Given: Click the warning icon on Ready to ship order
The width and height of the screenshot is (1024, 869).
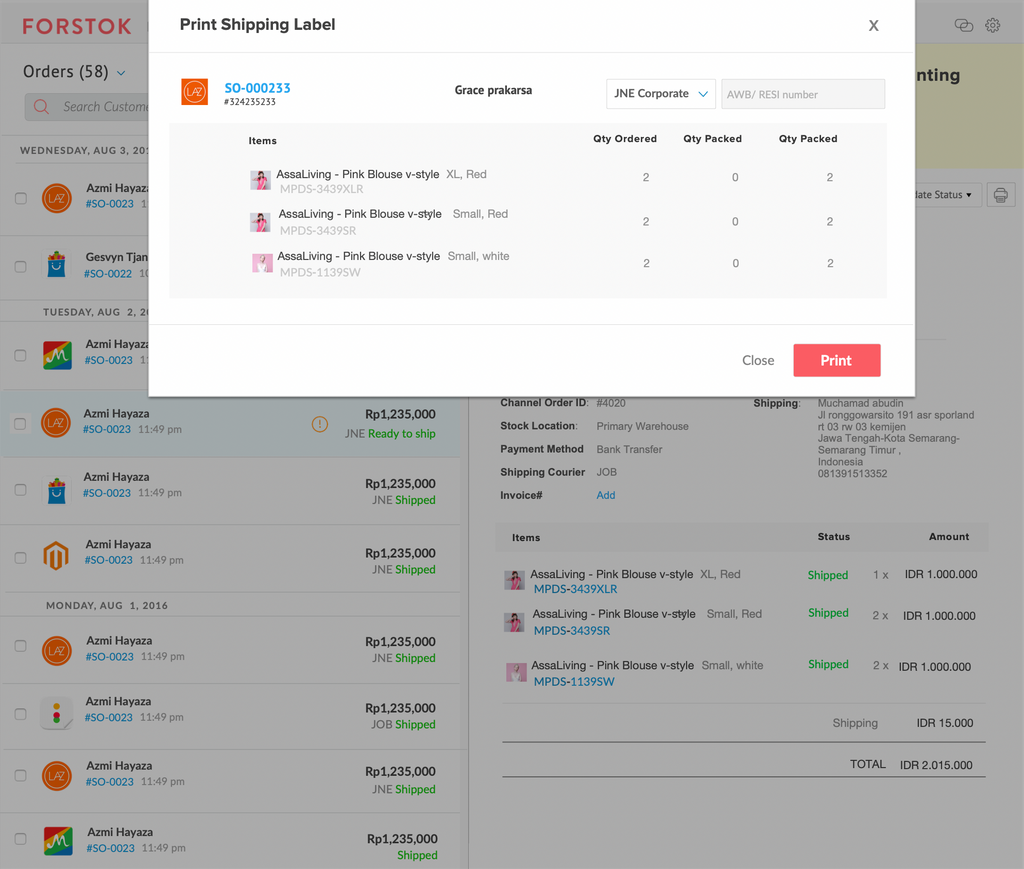Looking at the screenshot, I should coord(319,424).
